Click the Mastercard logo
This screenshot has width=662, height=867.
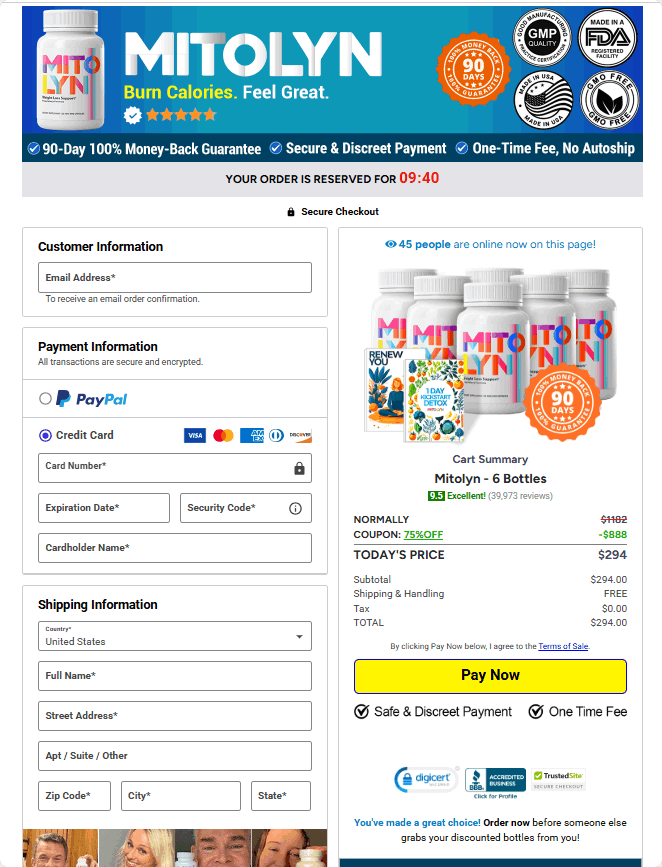click(x=223, y=436)
